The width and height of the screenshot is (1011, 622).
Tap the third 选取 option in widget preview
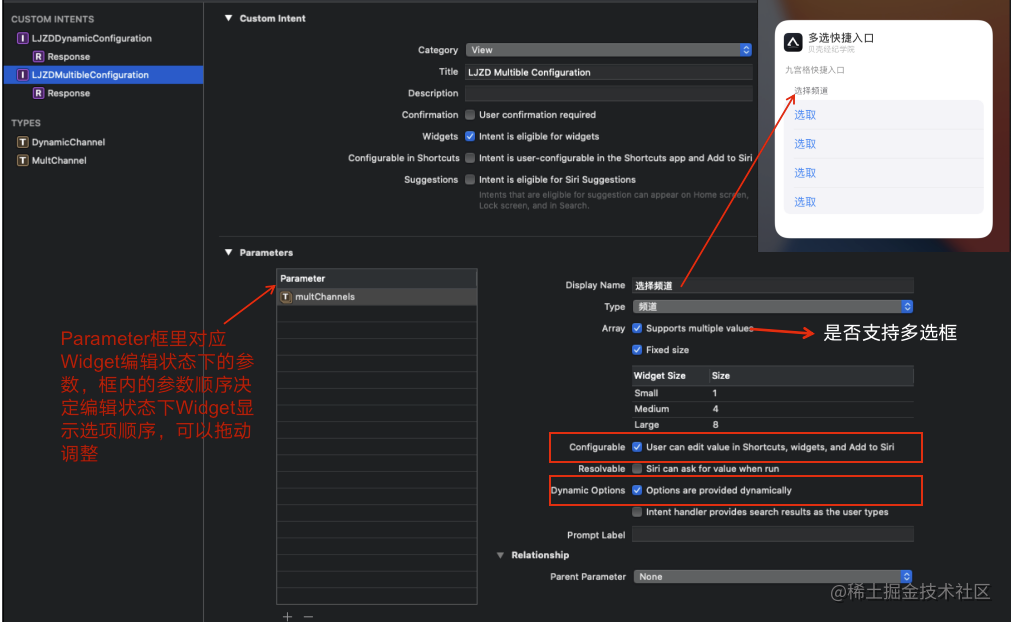pos(805,173)
